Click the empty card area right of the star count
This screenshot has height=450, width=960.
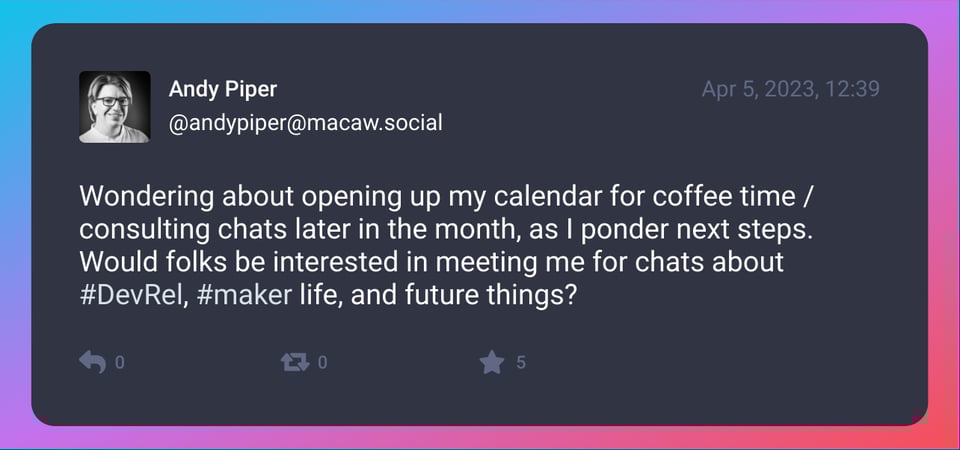pos(720,363)
